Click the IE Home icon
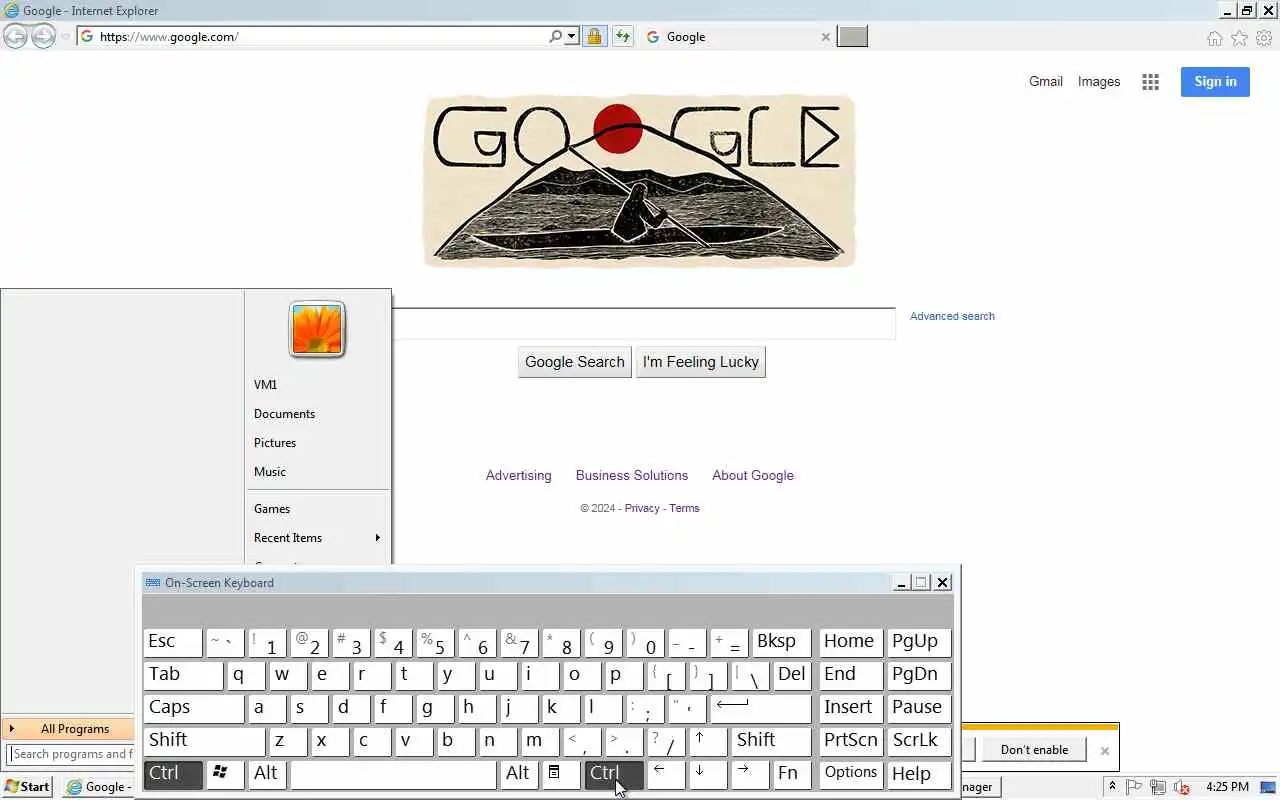1280x800 pixels. (x=1214, y=38)
